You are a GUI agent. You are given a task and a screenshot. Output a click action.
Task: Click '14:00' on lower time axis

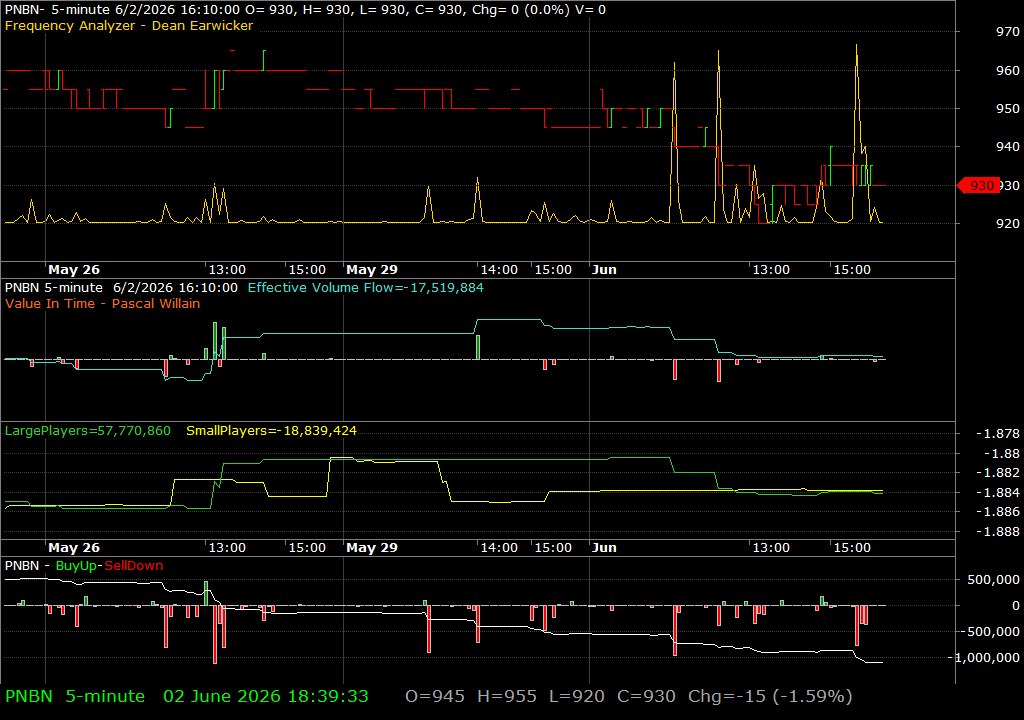coord(499,548)
